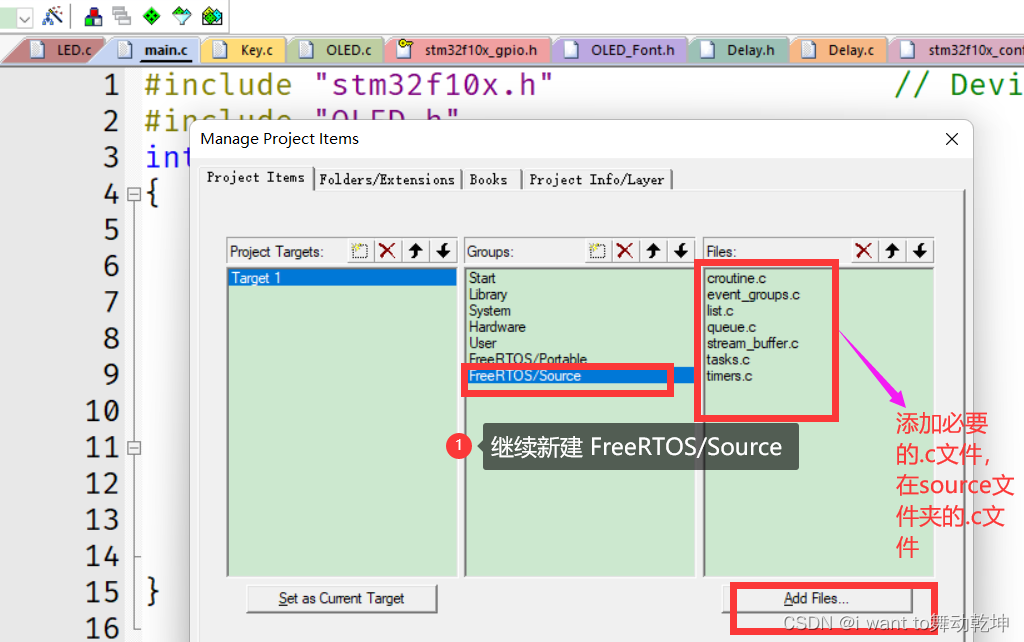Click the Select Software Packs diamond icon
The width and height of the screenshot is (1024, 642).
[182, 16]
